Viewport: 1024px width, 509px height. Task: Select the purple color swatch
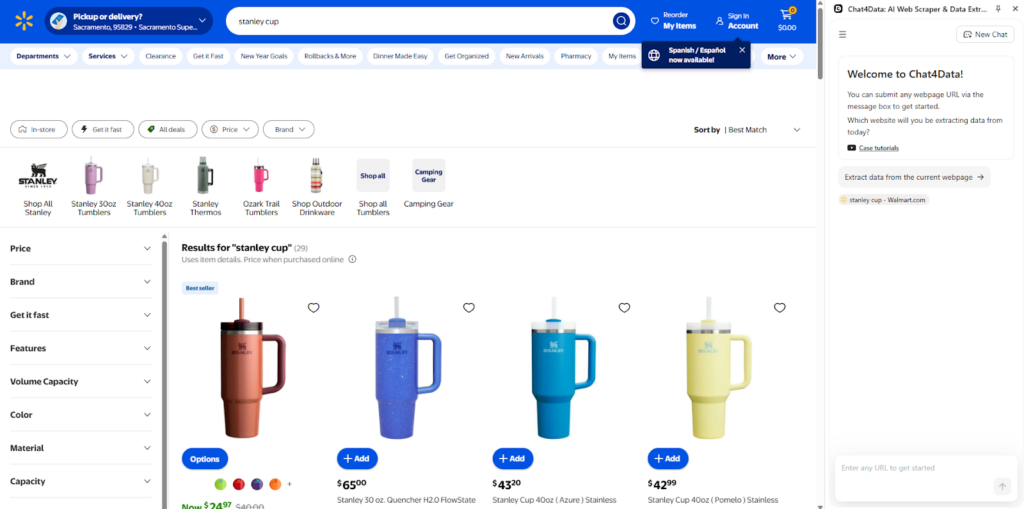point(257,484)
